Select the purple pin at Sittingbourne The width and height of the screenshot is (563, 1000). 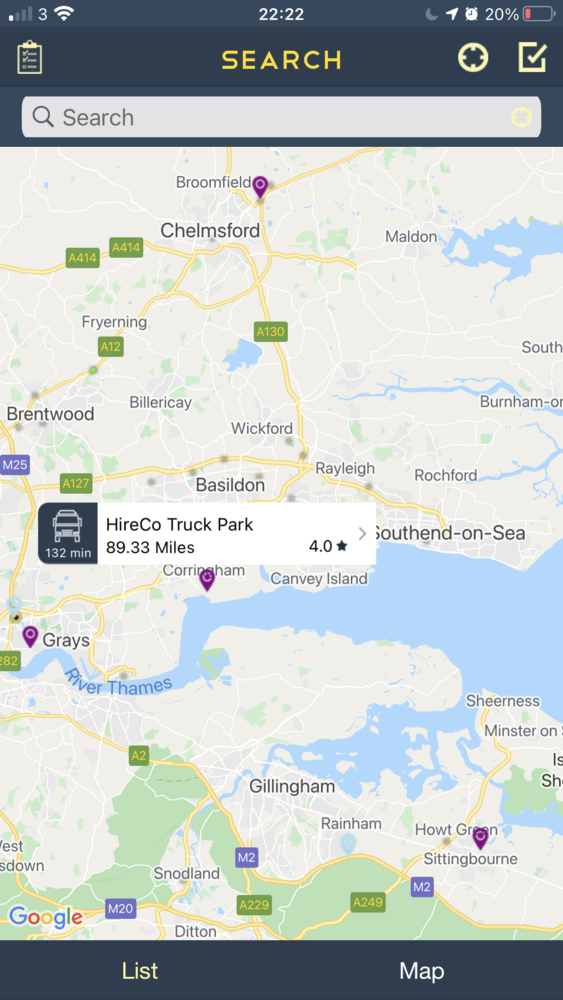(x=480, y=839)
